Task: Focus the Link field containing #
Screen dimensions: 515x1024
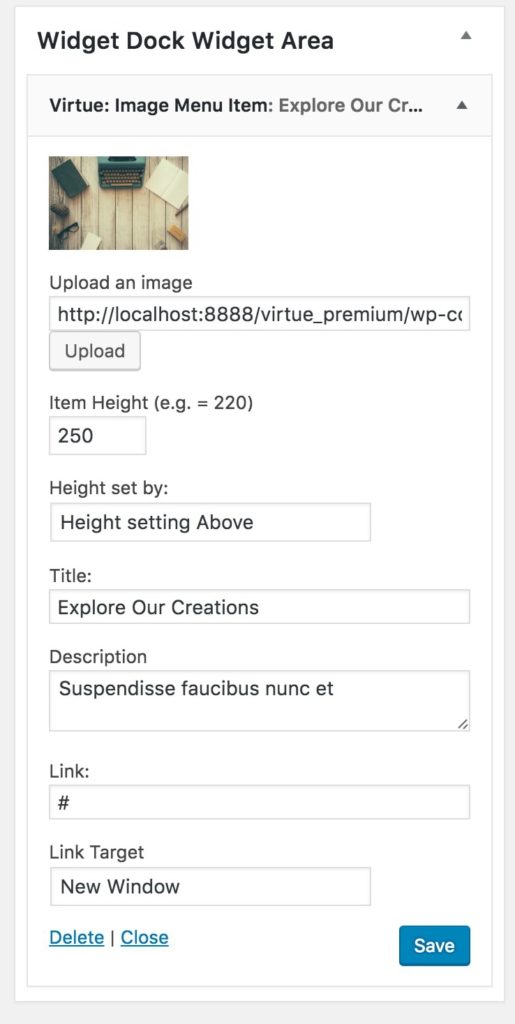Action: [259, 802]
